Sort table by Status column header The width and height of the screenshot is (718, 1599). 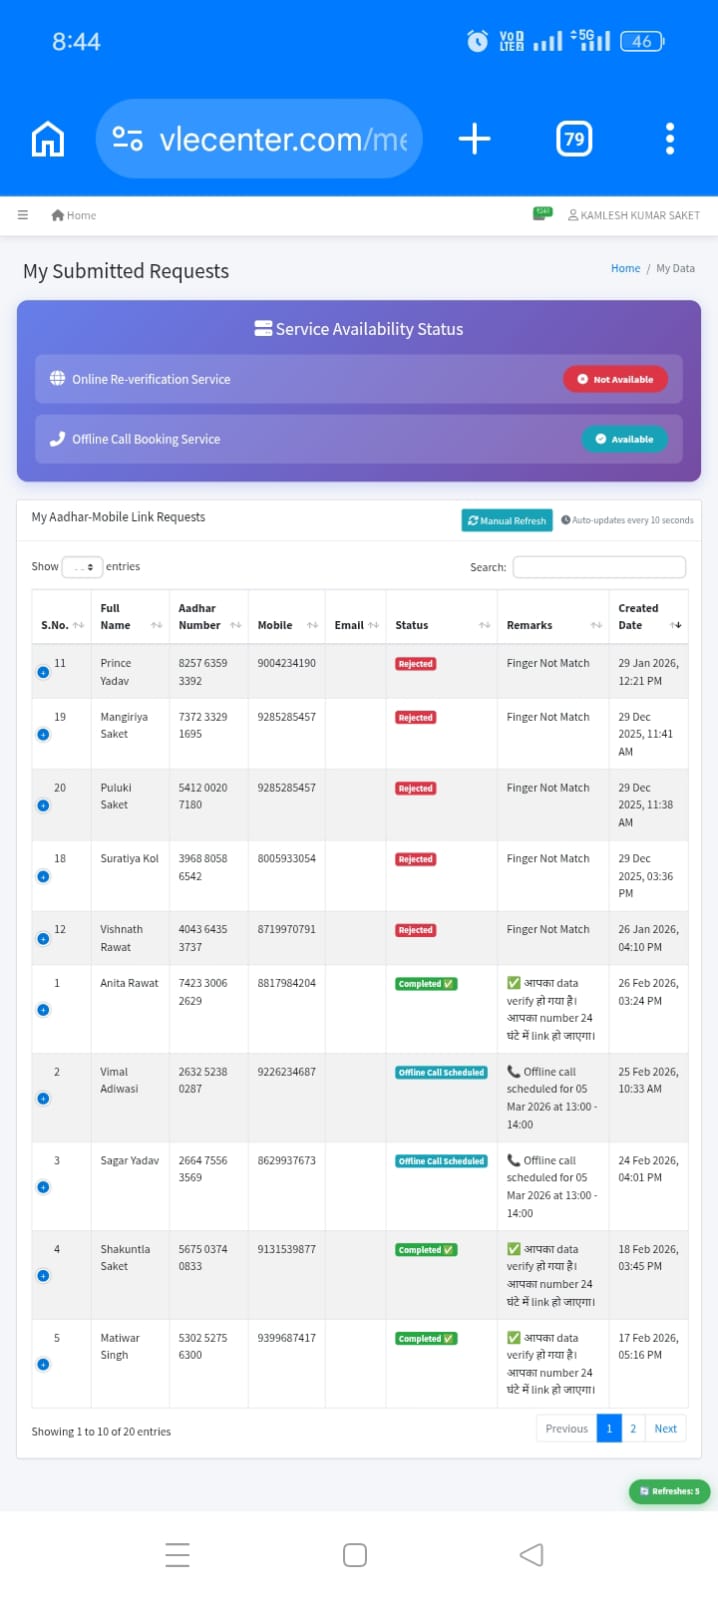(x=441, y=625)
